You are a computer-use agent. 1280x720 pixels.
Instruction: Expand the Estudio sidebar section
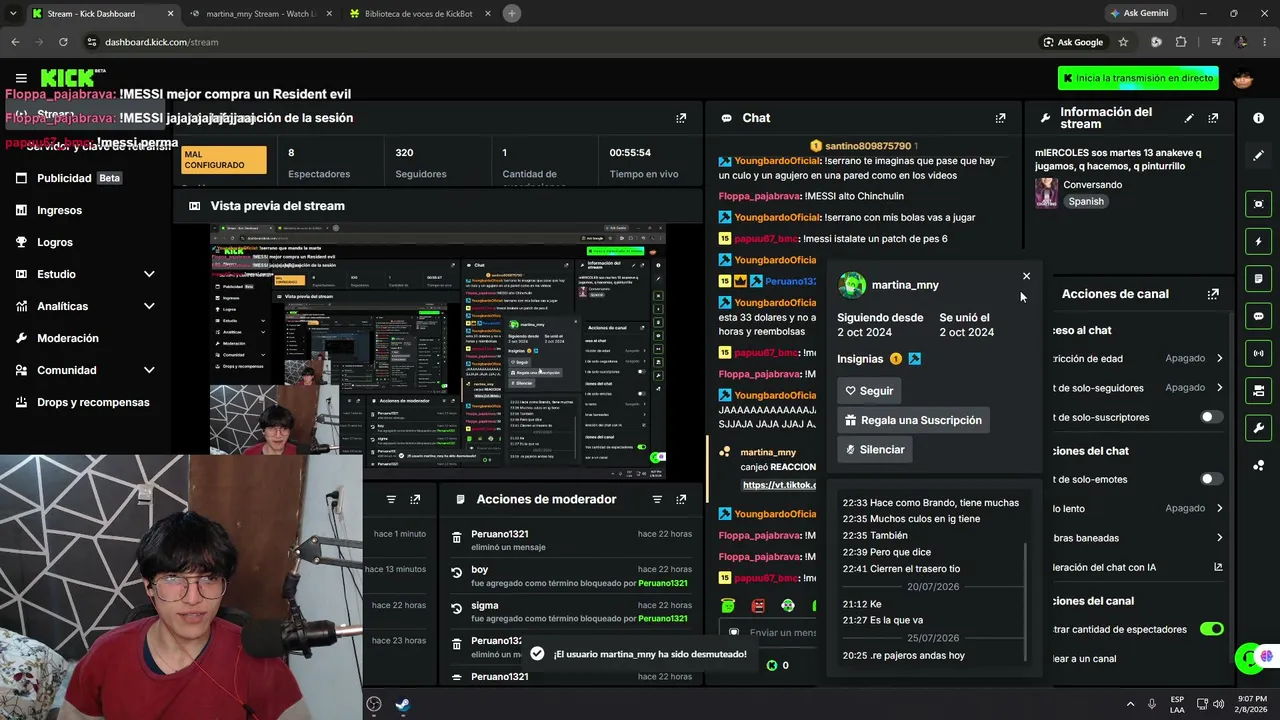(x=149, y=274)
